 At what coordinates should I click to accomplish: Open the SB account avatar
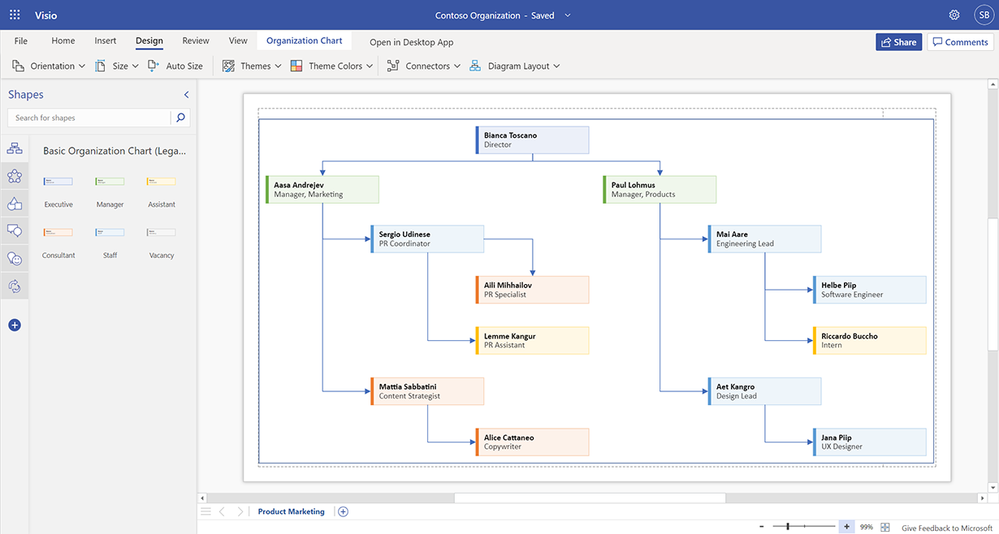click(x=984, y=15)
